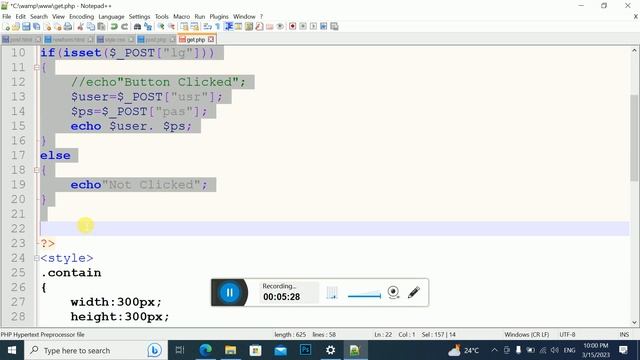Open the Run menu
The image size is (640, 360).
[200, 16]
